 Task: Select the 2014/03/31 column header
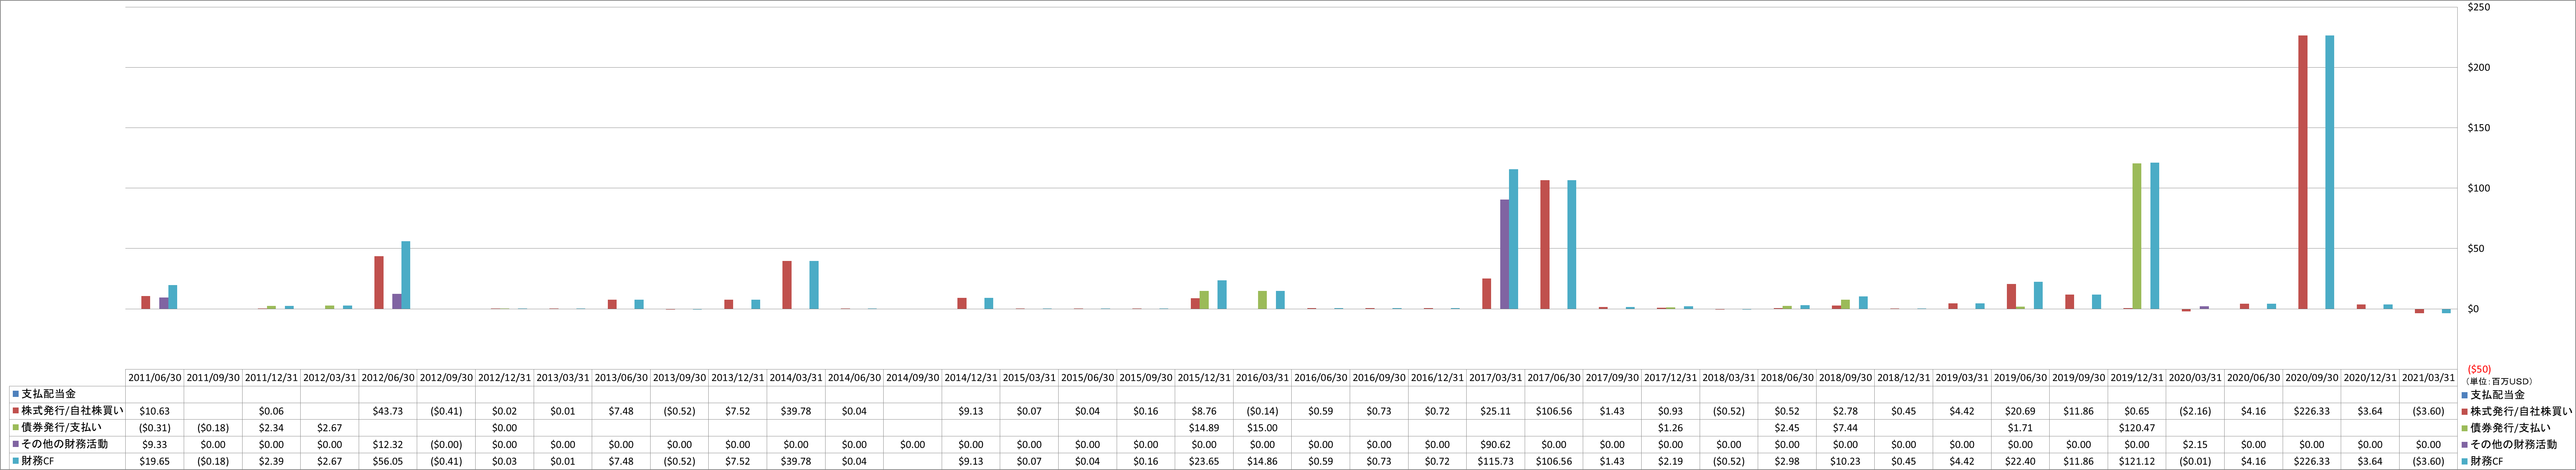coord(796,378)
